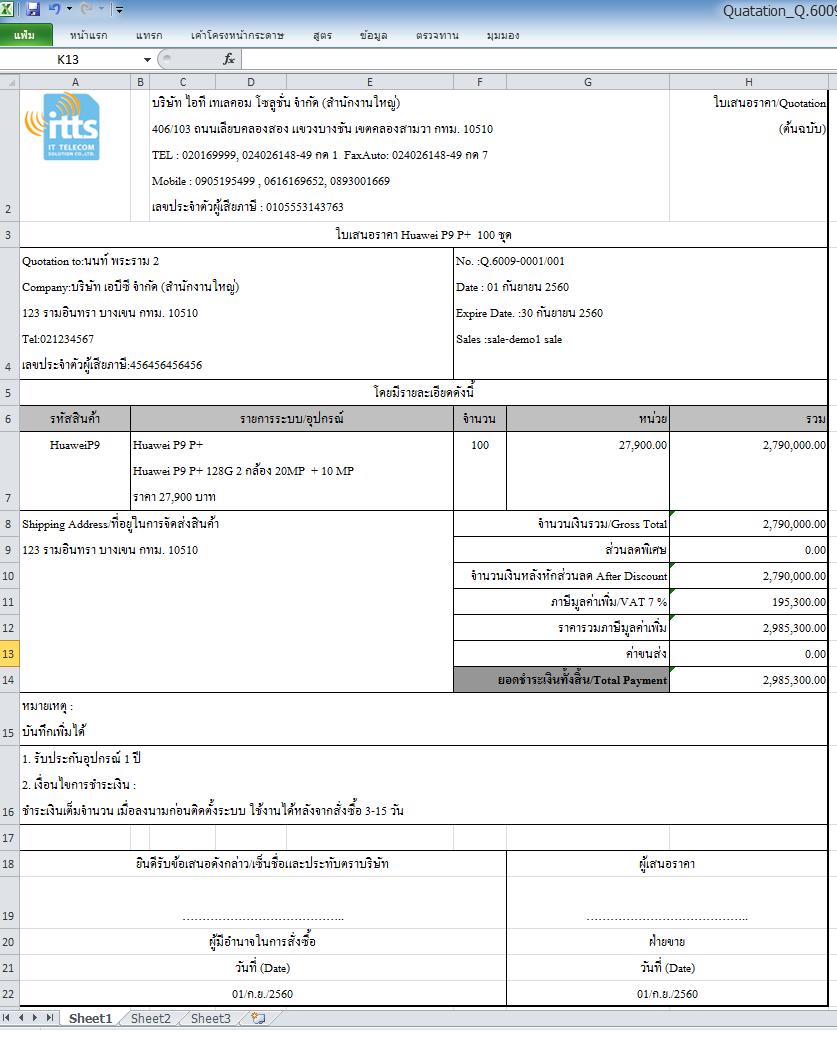Select row 7 header
The height and width of the screenshot is (1045, 837).
[x=9, y=471]
